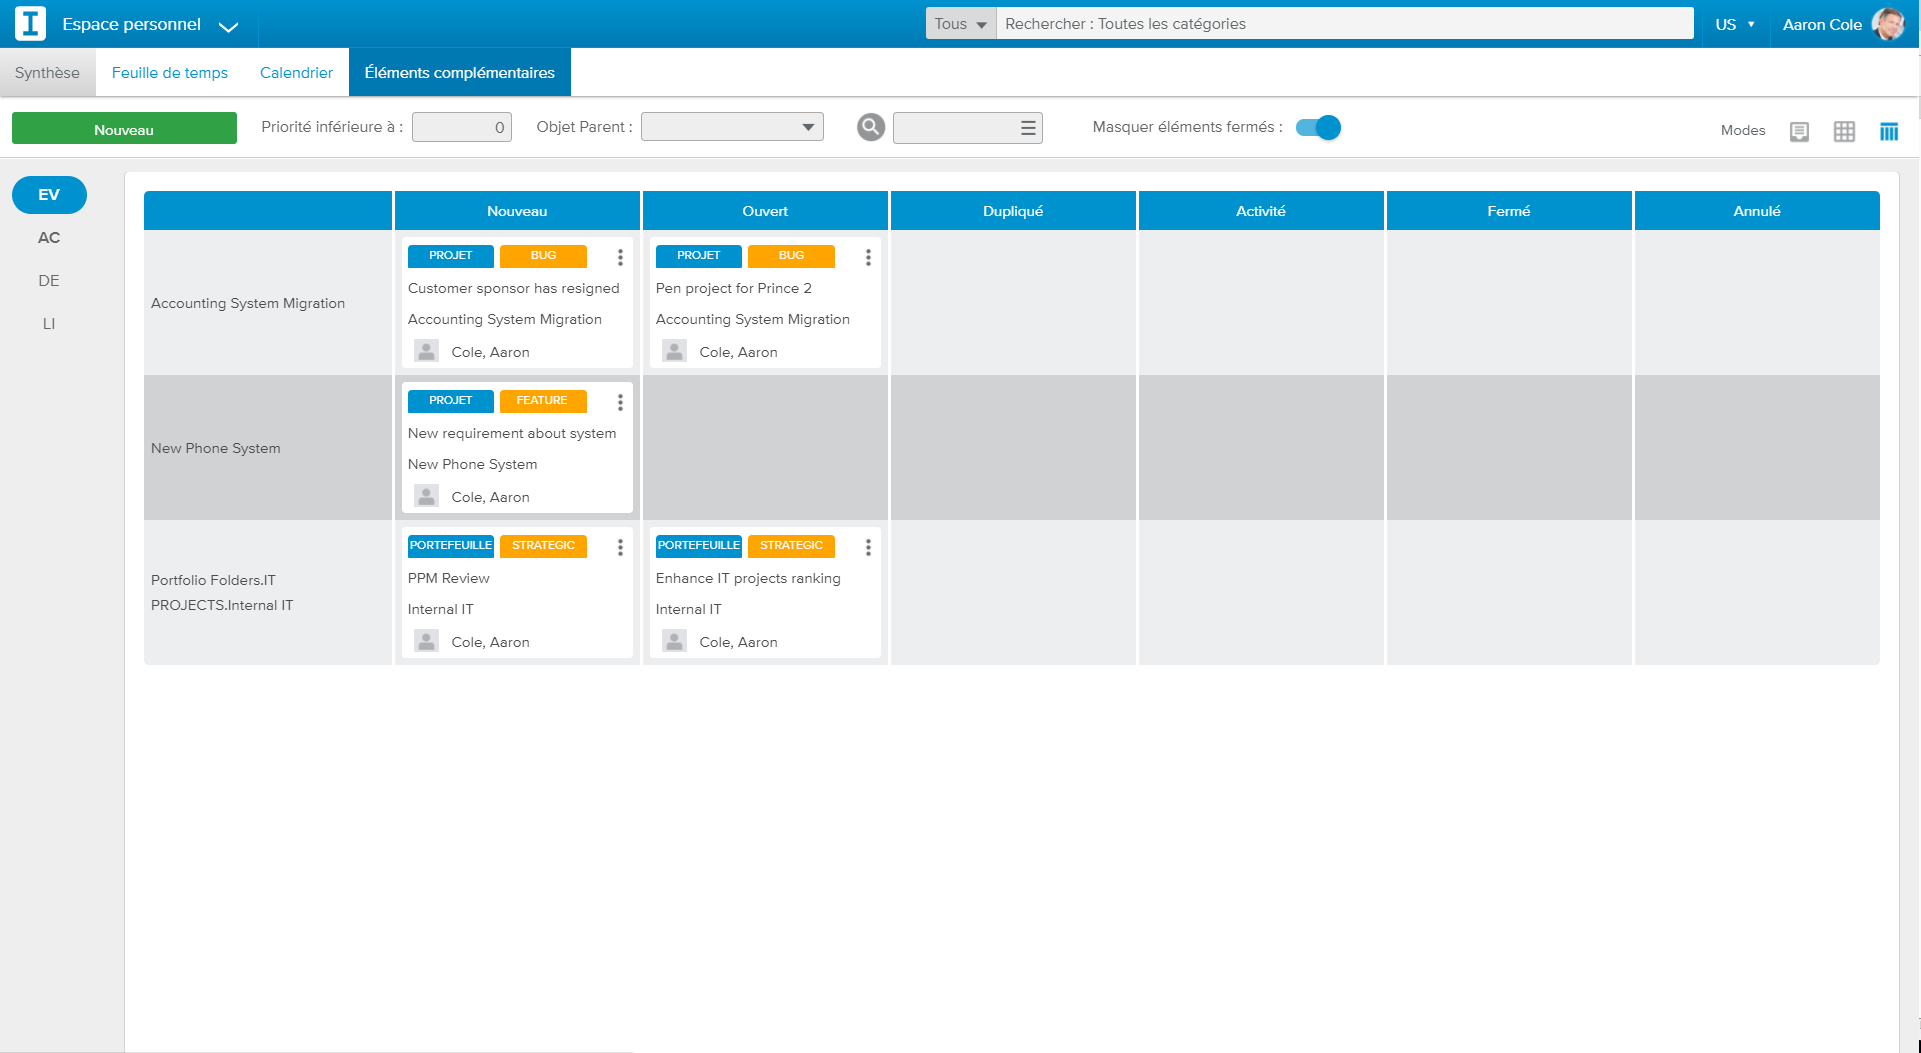Click the 'Priorité inférieure à' input field
Viewport: 1921px width, 1053px height.
(x=461, y=127)
